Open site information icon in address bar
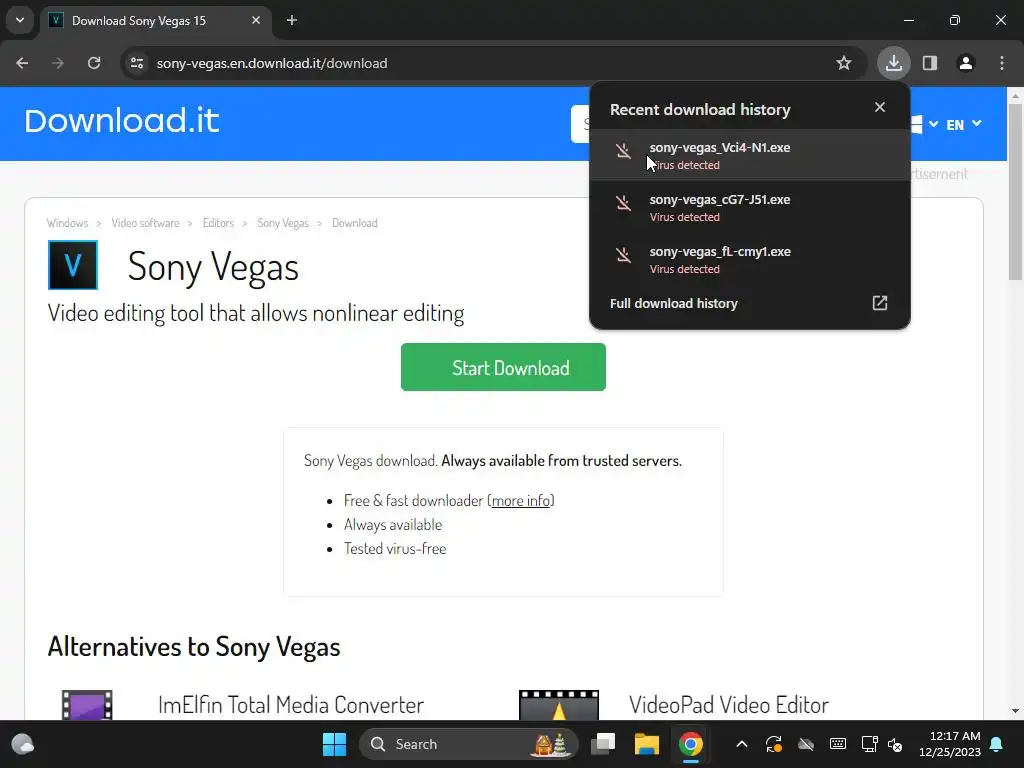Image resolution: width=1024 pixels, height=768 pixels. coord(137,63)
